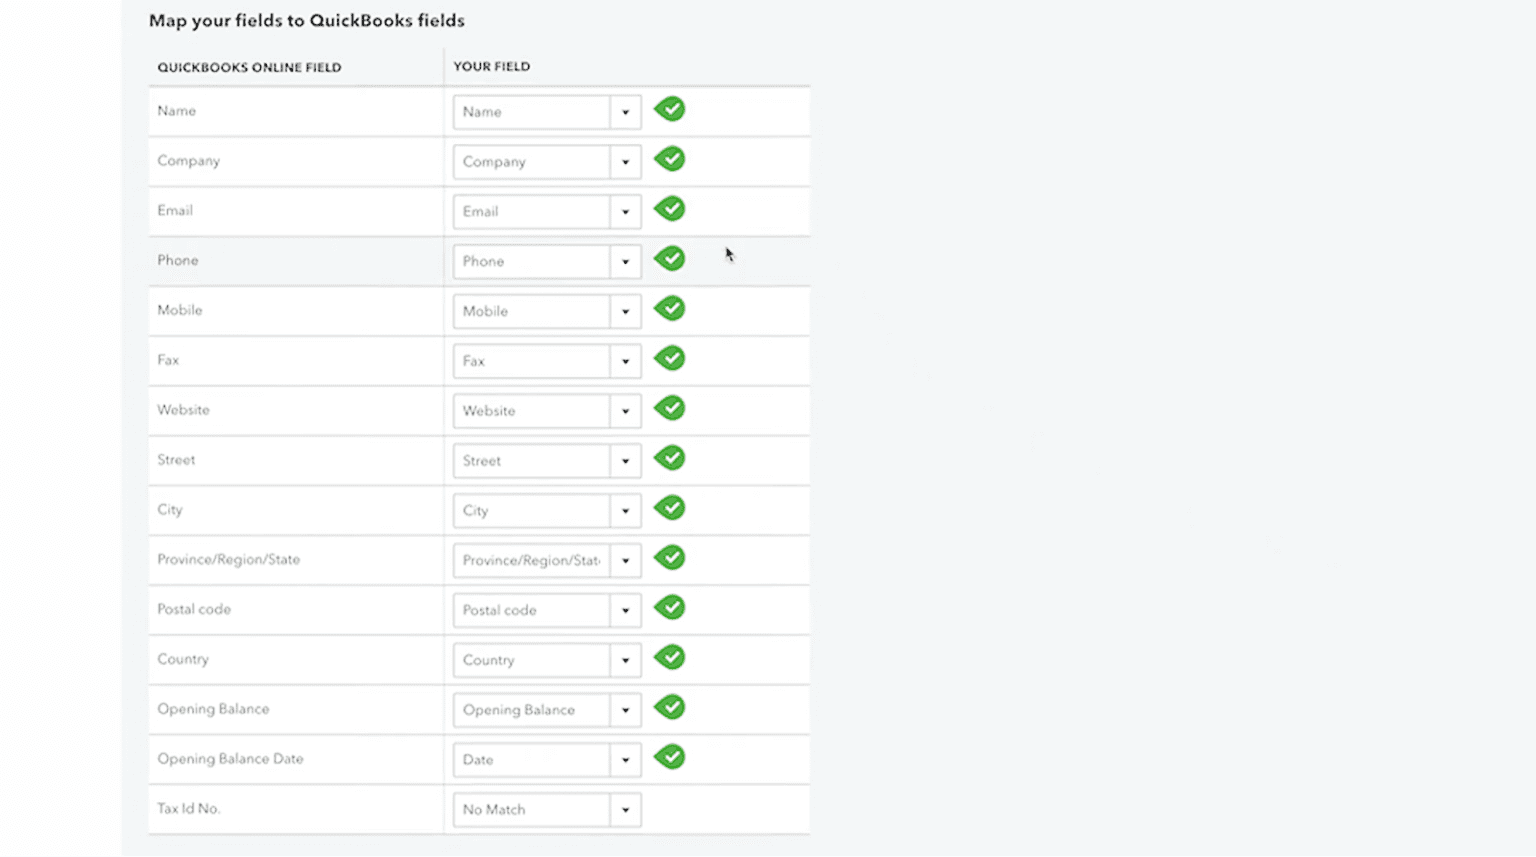The width and height of the screenshot is (1536, 857).
Task: Expand the Company field selector
Action: coord(625,161)
